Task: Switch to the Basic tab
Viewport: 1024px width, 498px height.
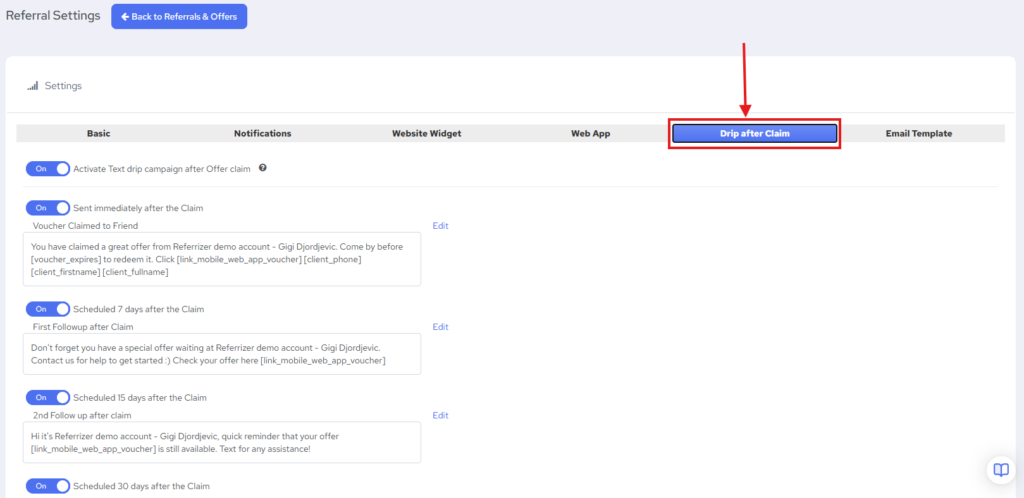Action: [x=99, y=133]
